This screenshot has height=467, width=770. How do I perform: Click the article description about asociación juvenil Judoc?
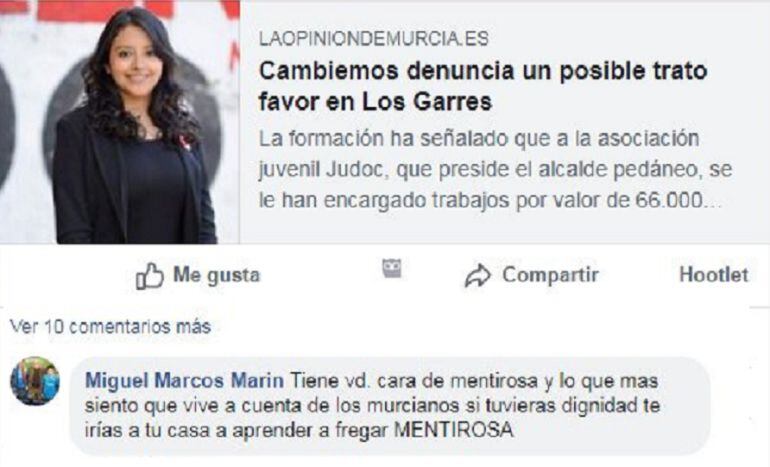[x=495, y=169]
